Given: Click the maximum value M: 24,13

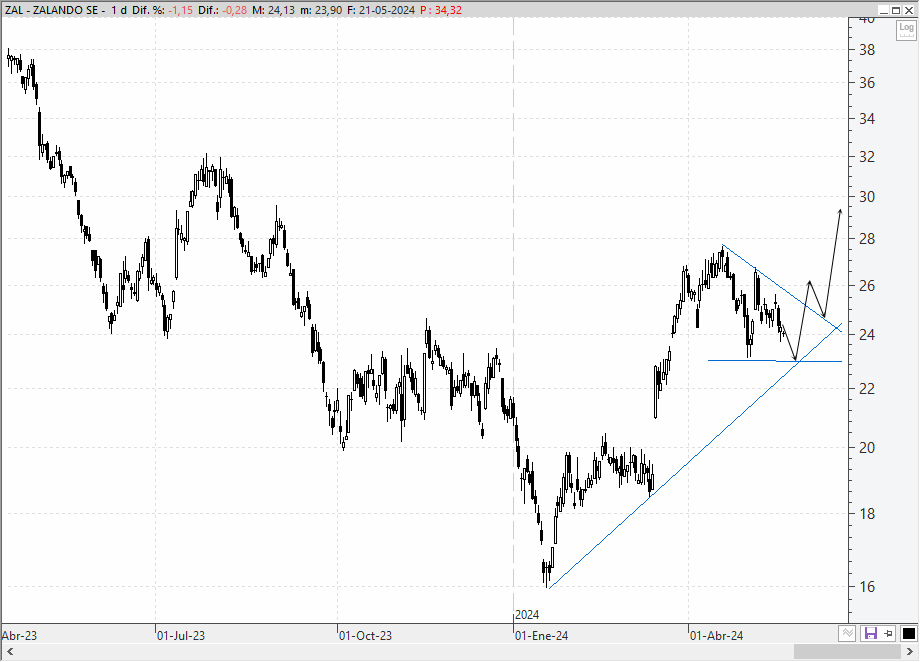Looking at the screenshot, I should click(273, 11).
